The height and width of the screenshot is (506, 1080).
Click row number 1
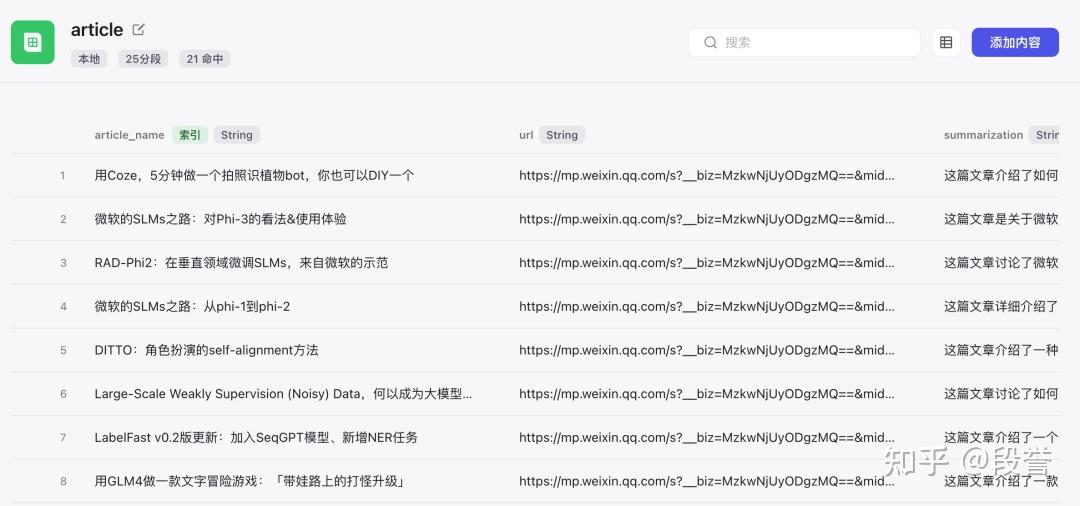point(63,176)
